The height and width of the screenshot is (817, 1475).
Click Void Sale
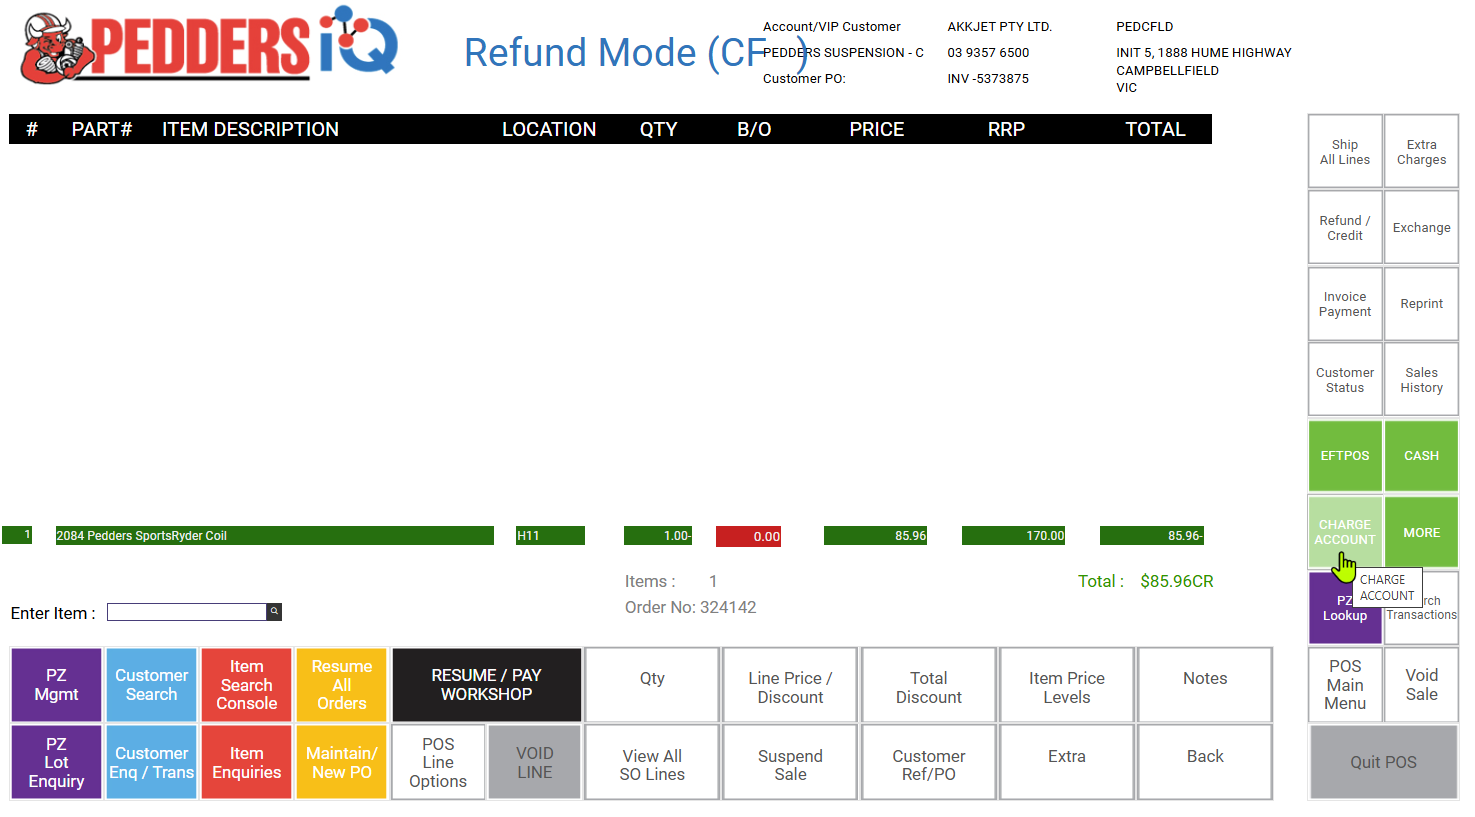pyautogui.click(x=1421, y=685)
